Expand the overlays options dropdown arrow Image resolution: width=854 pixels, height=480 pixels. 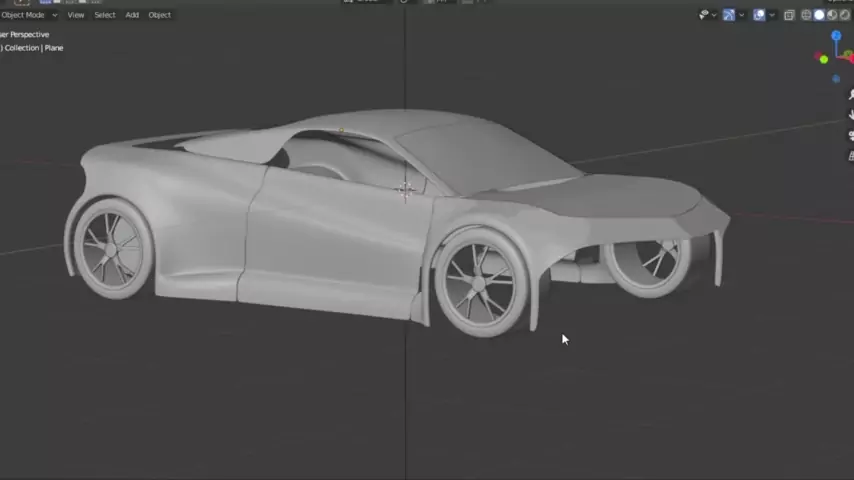(x=772, y=15)
